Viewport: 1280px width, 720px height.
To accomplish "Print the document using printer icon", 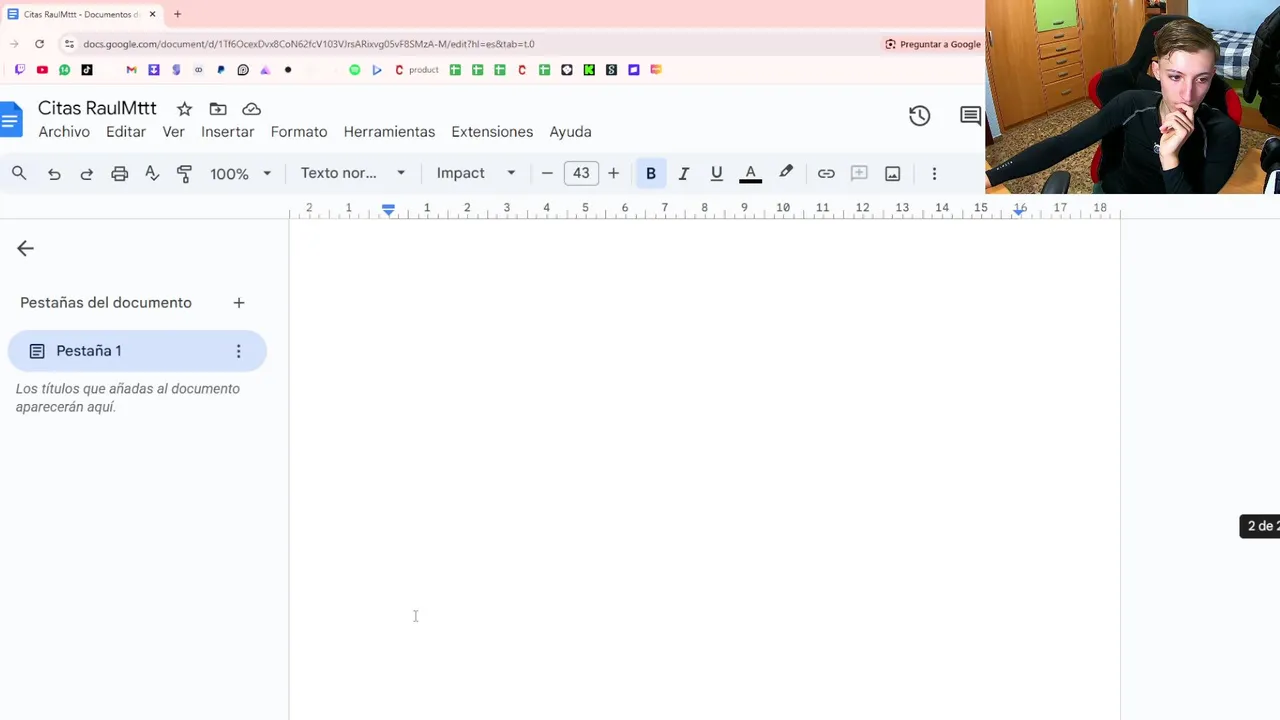I will click(120, 174).
